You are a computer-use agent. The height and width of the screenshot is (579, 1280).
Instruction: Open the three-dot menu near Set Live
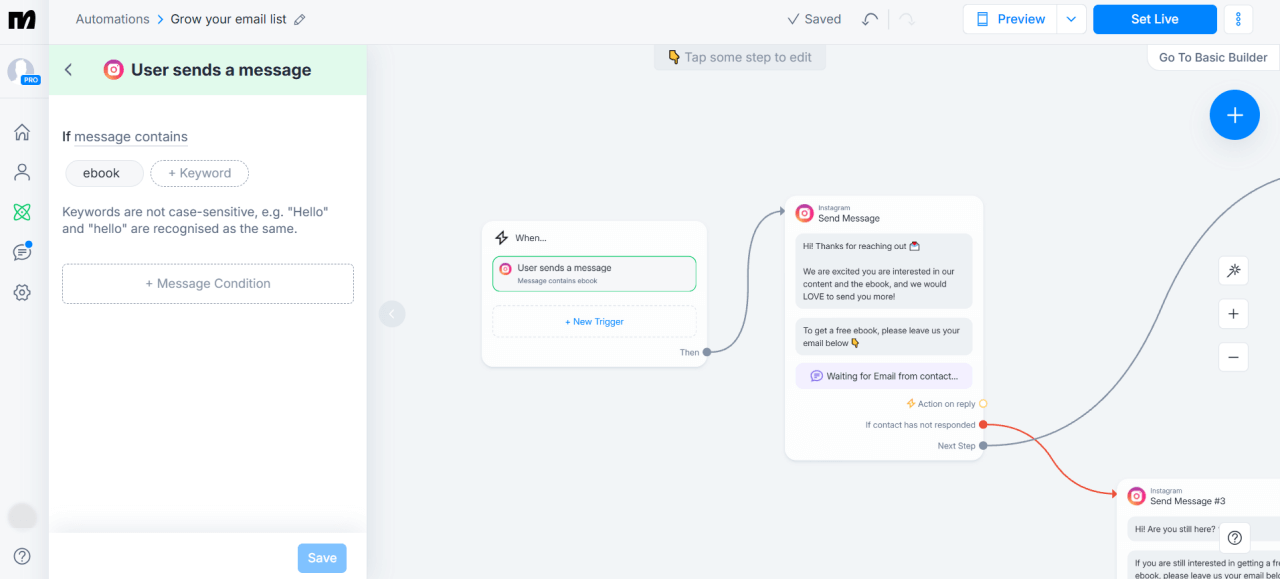pyautogui.click(x=1238, y=18)
